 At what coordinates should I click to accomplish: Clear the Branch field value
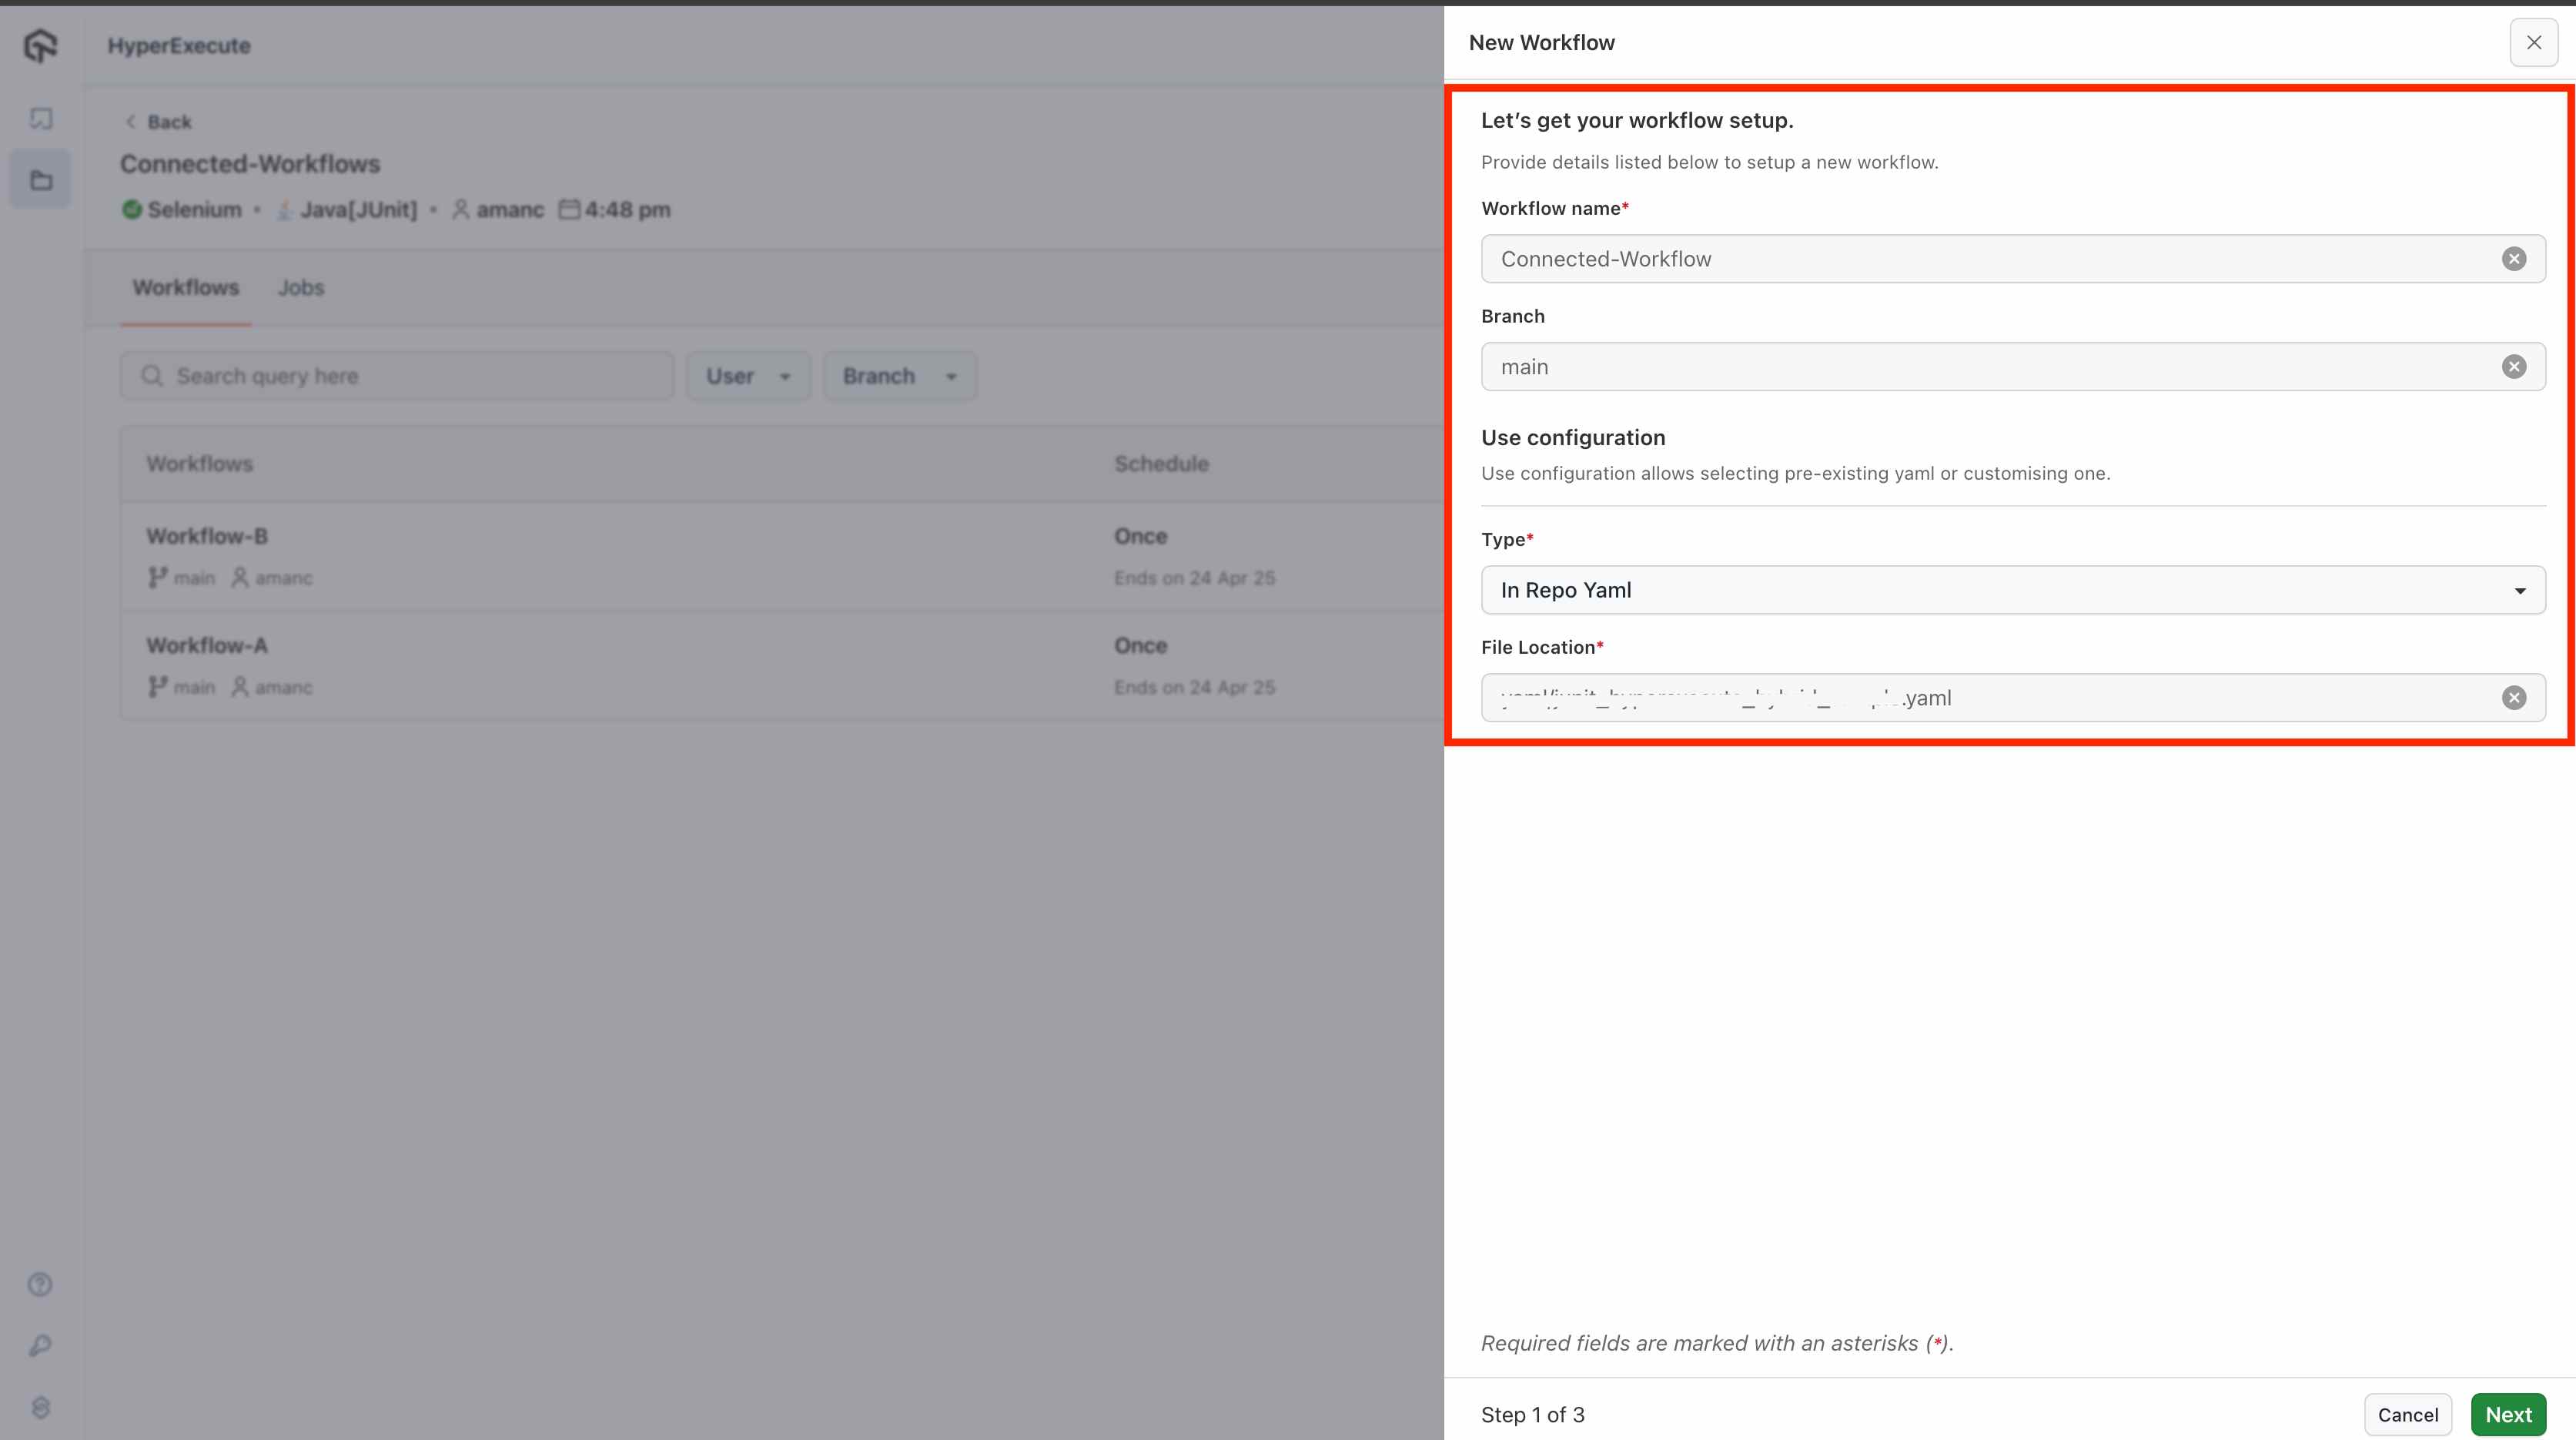pos(2513,367)
